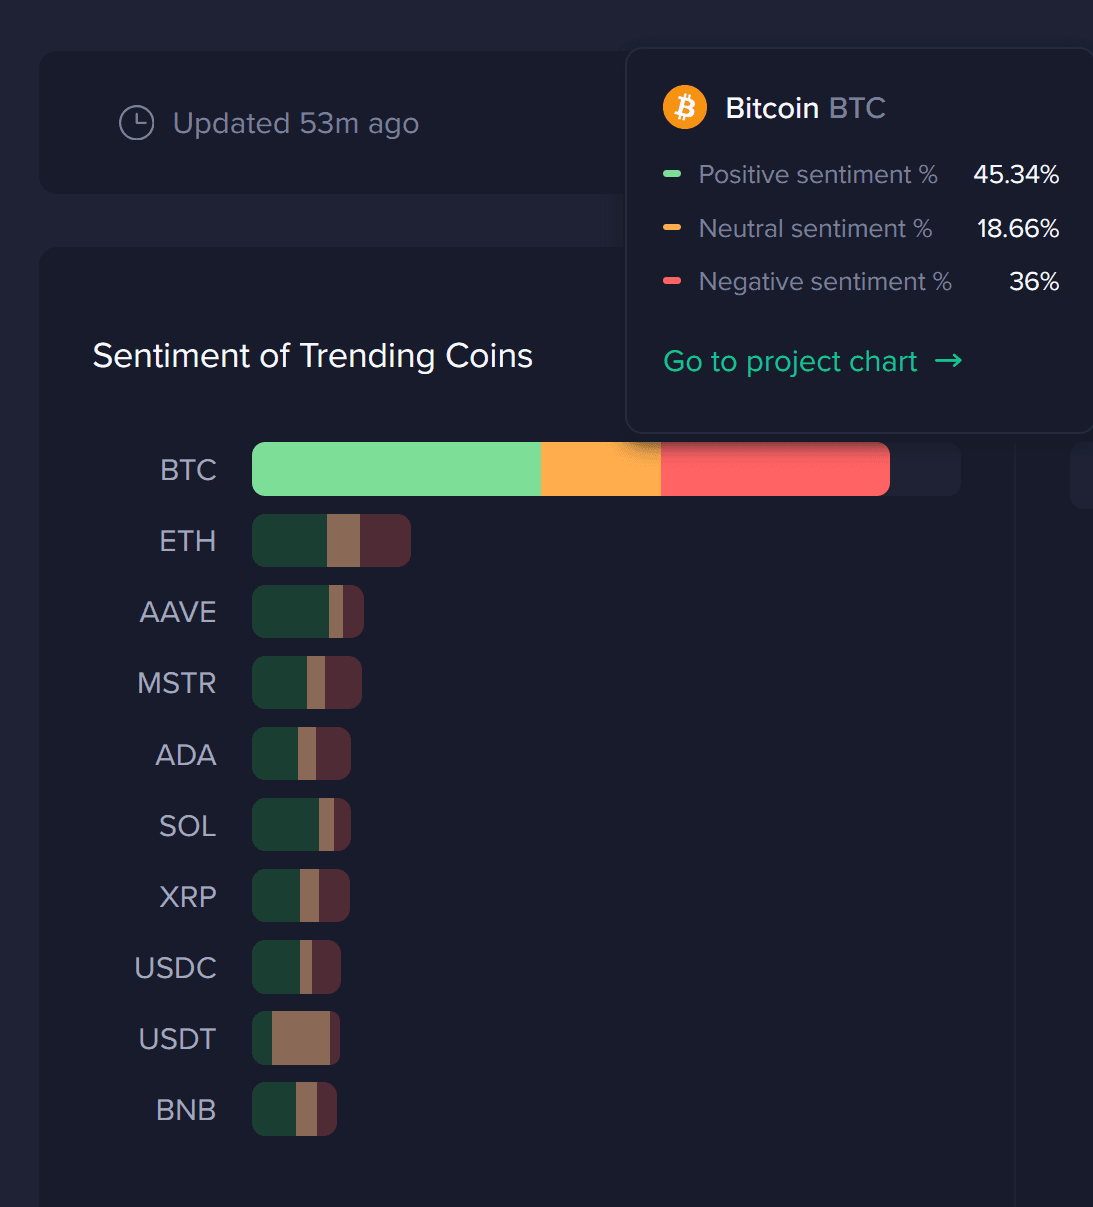Click the green positive sentiment legend marker
Screen dimensions: 1093x1207
(x=672, y=174)
